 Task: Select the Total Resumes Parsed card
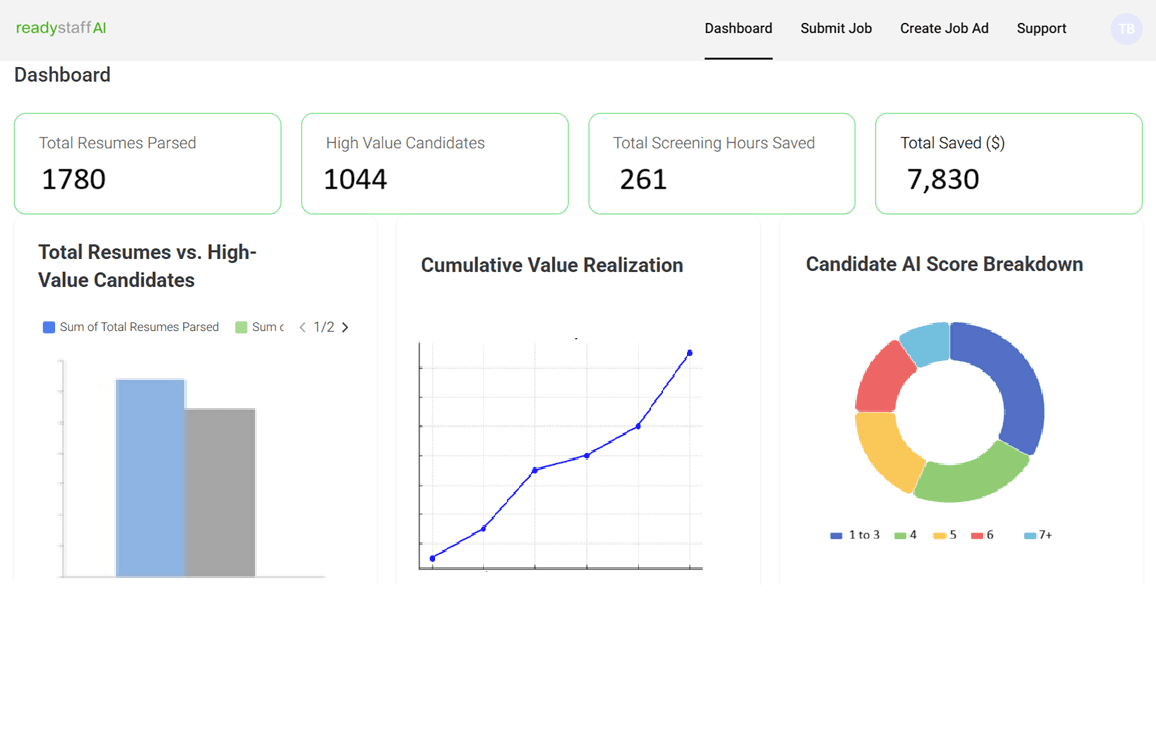click(x=147, y=164)
